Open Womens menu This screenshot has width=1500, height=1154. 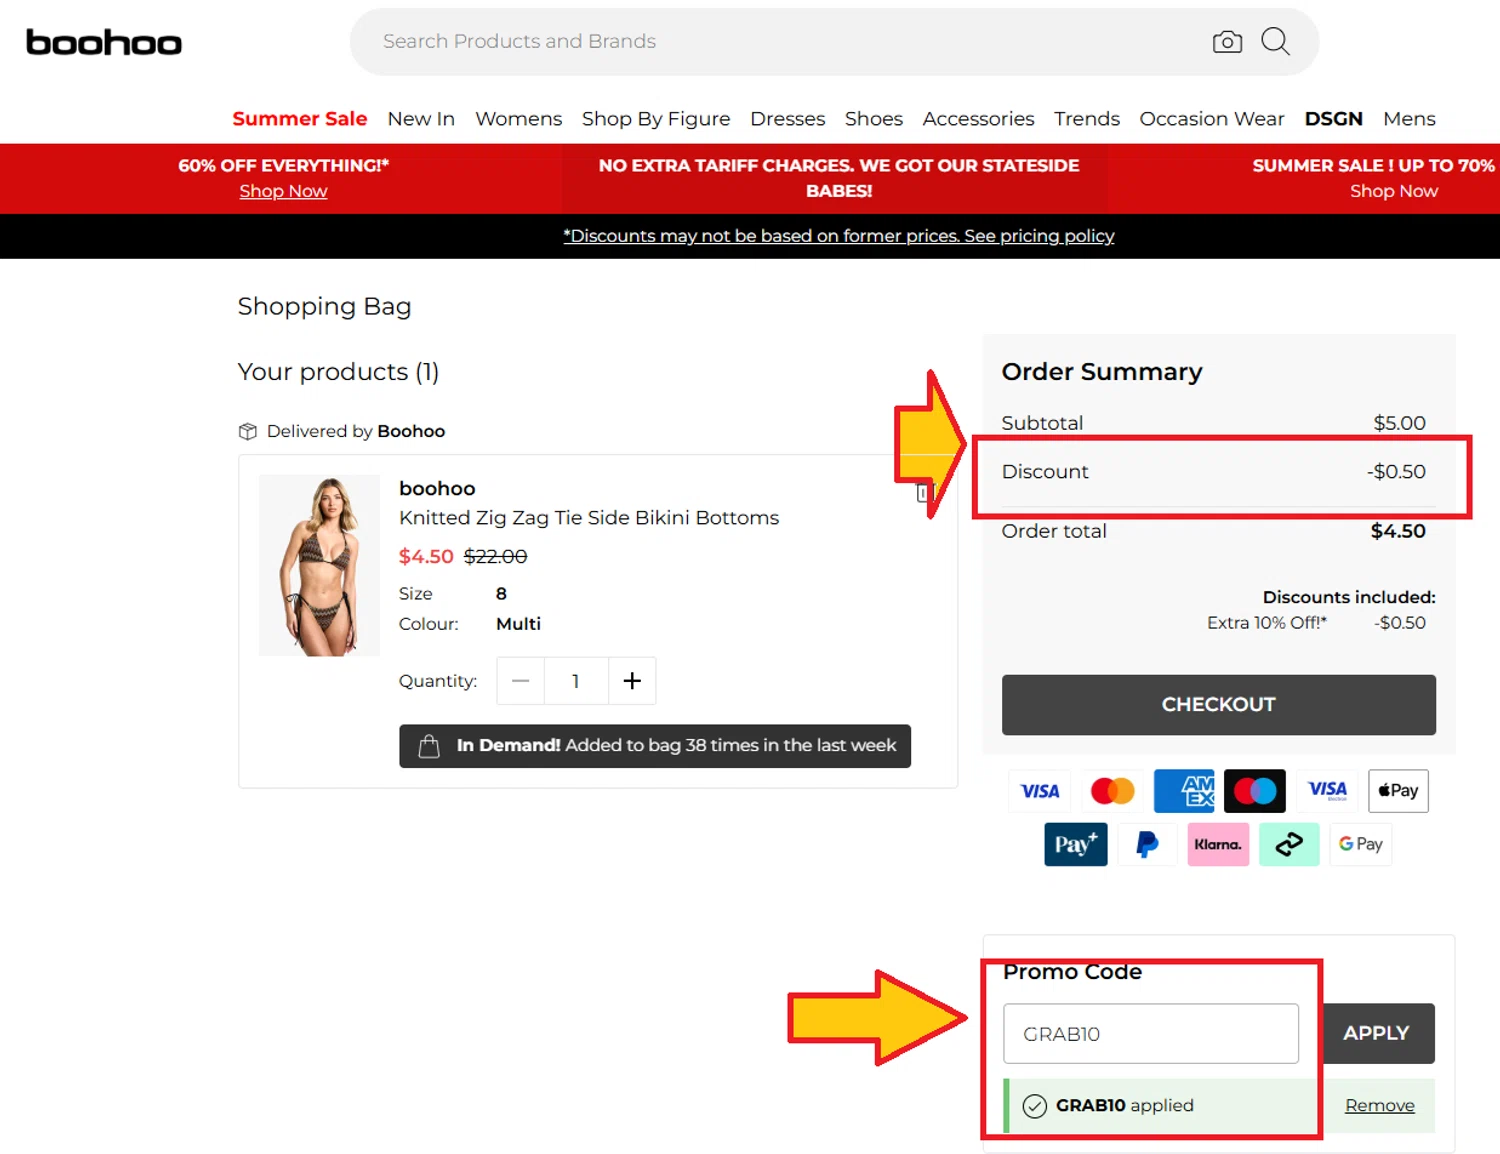(x=518, y=118)
